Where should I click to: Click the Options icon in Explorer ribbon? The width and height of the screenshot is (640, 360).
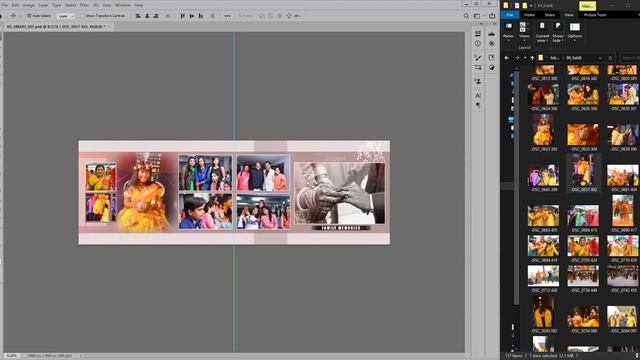coord(575,27)
